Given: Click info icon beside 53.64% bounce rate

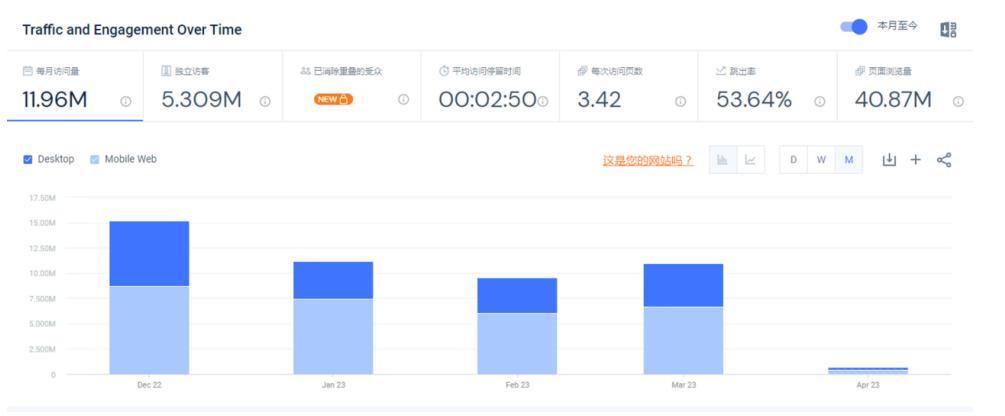Looking at the screenshot, I should tap(819, 101).
